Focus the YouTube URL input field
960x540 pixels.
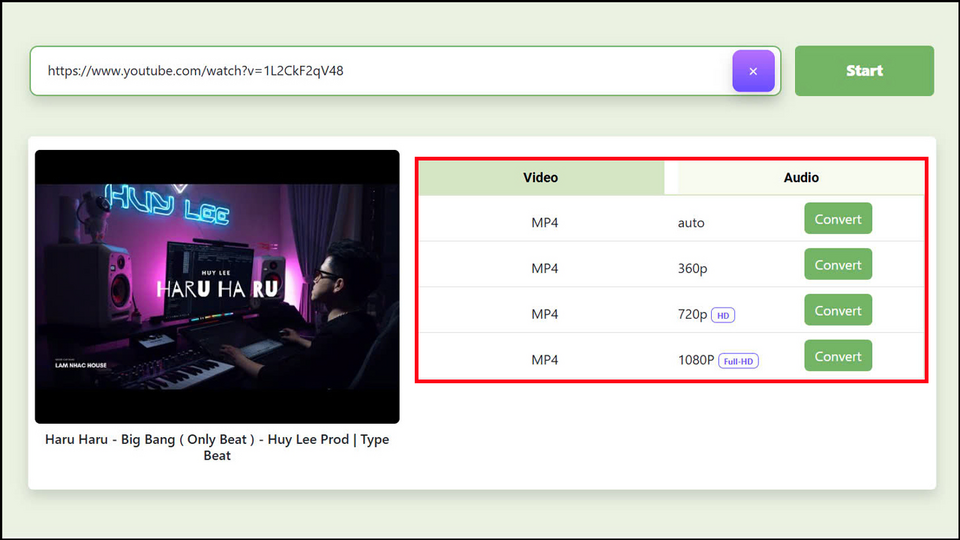[x=380, y=71]
